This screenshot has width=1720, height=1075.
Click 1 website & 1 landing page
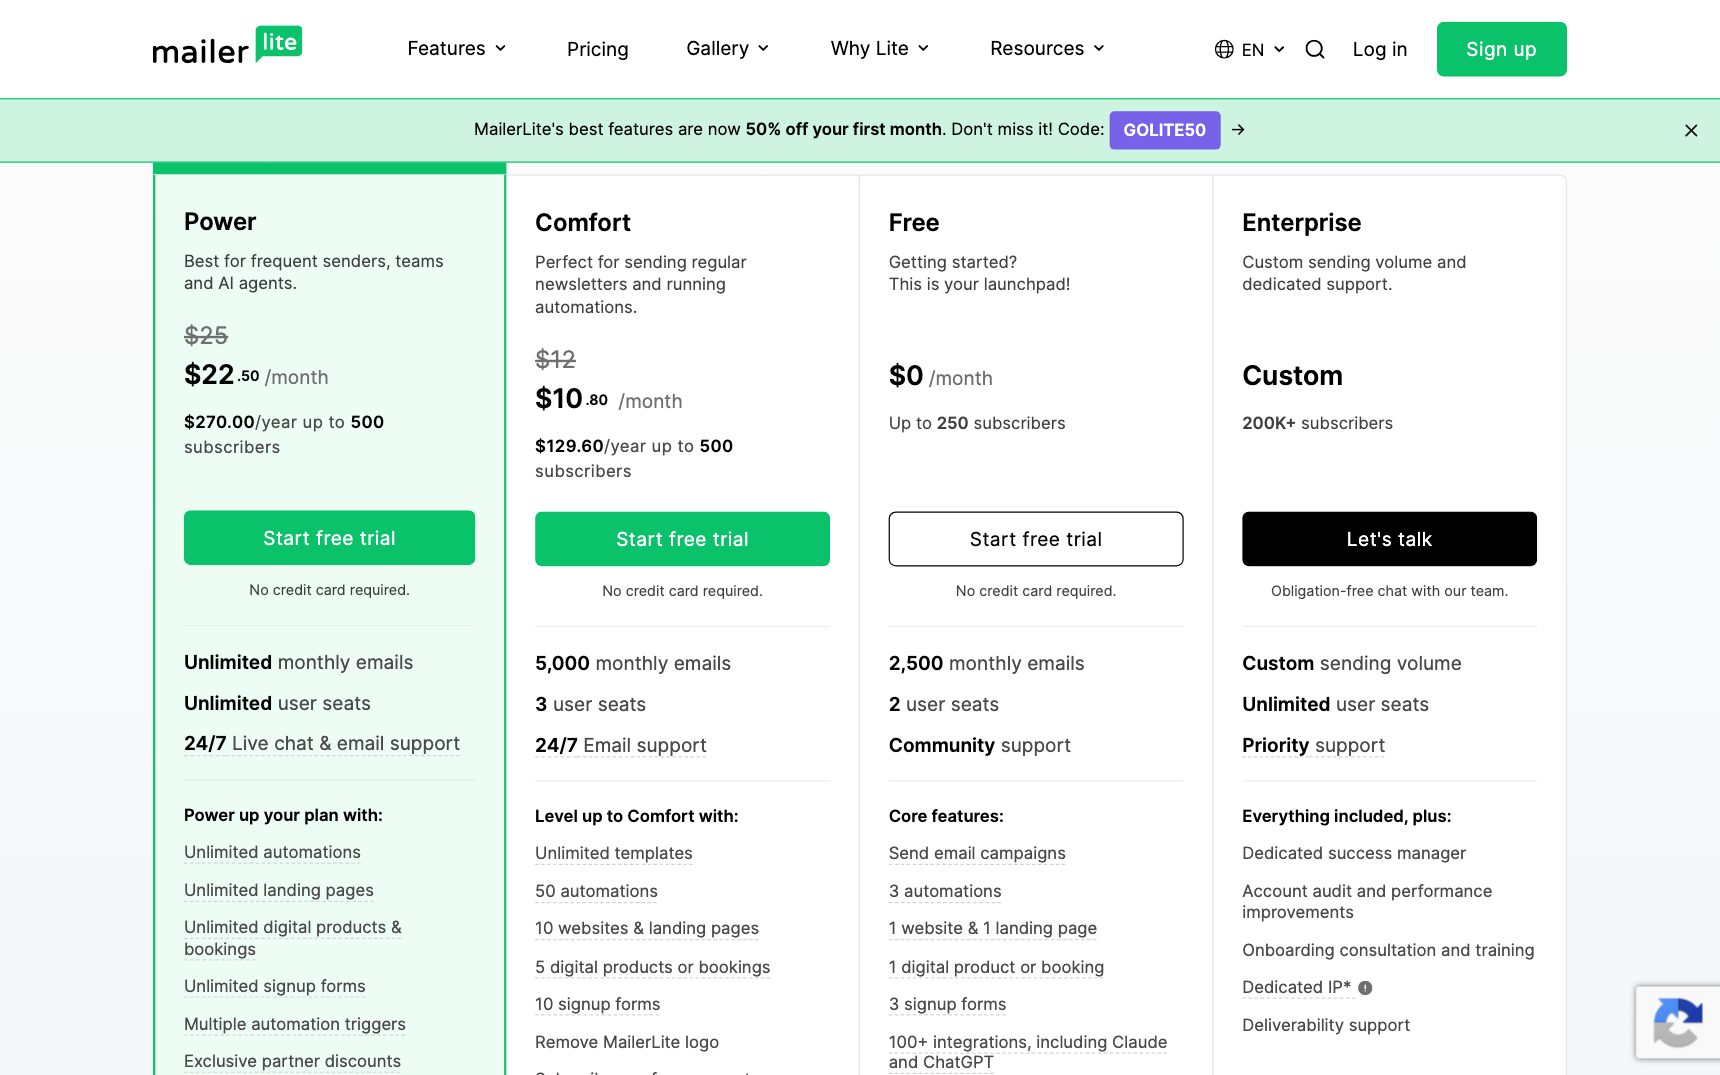coord(993,928)
